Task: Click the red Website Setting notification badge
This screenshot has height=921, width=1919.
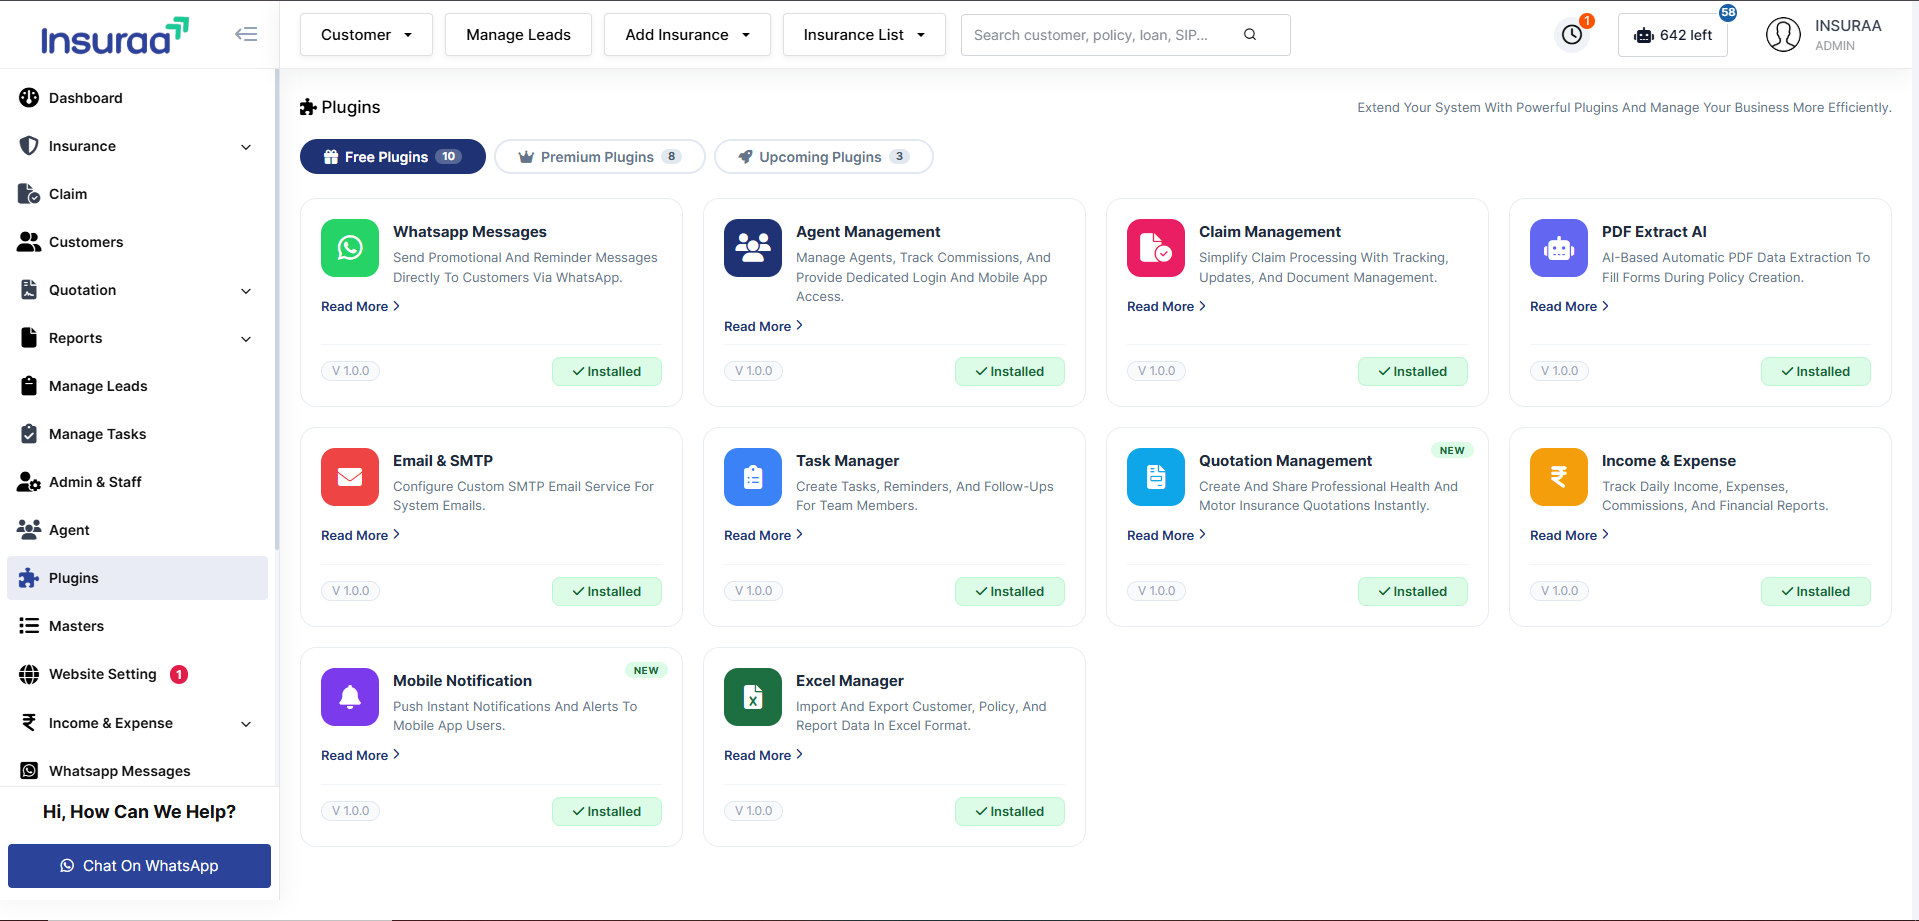Action: coord(179,675)
